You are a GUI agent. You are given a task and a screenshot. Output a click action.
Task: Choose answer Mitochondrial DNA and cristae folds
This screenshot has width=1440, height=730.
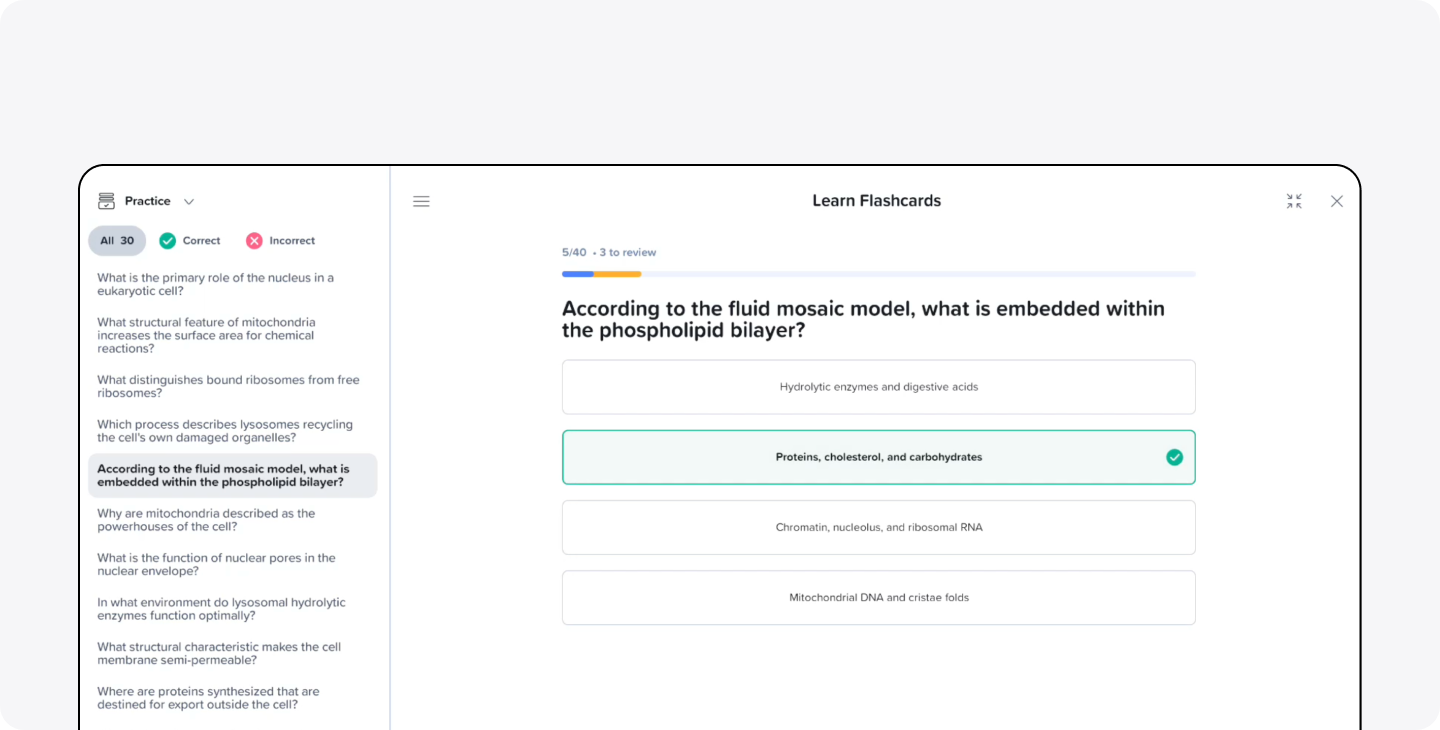(x=879, y=597)
